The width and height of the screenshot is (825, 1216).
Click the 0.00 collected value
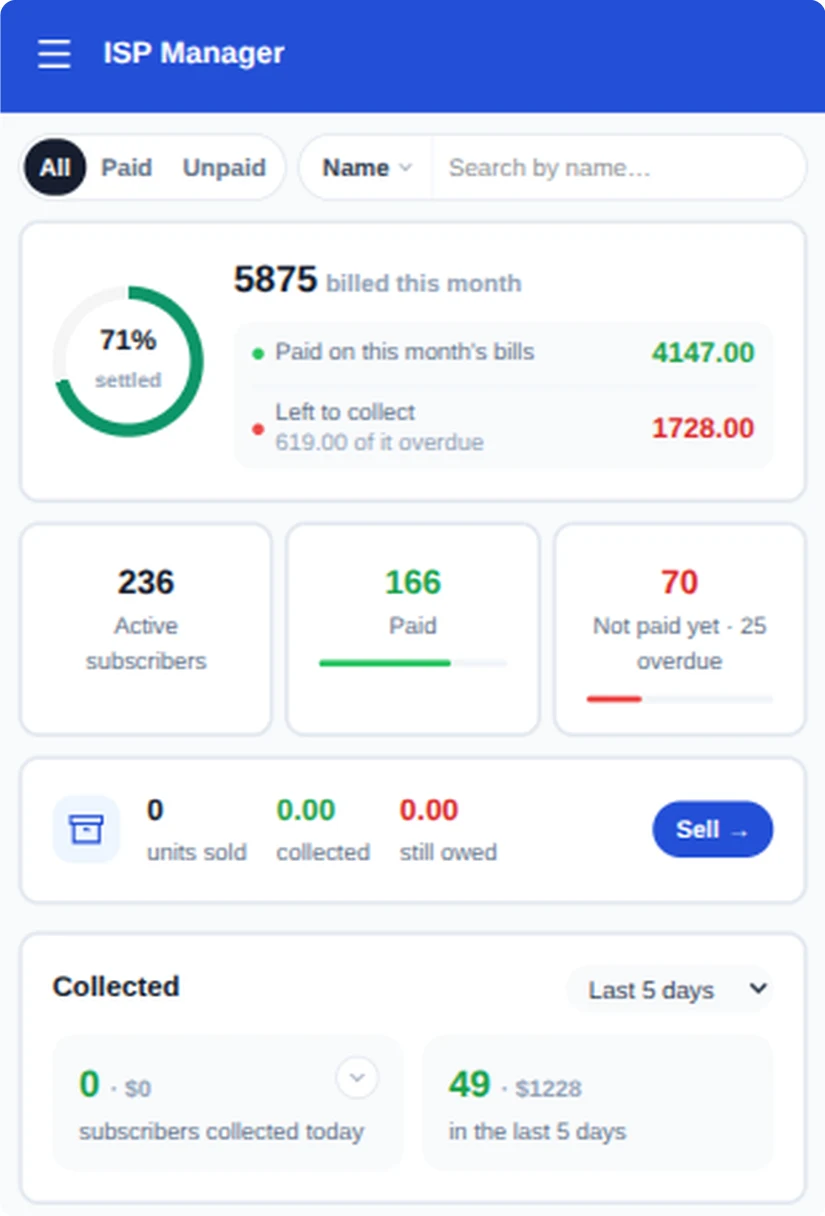(306, 810)
